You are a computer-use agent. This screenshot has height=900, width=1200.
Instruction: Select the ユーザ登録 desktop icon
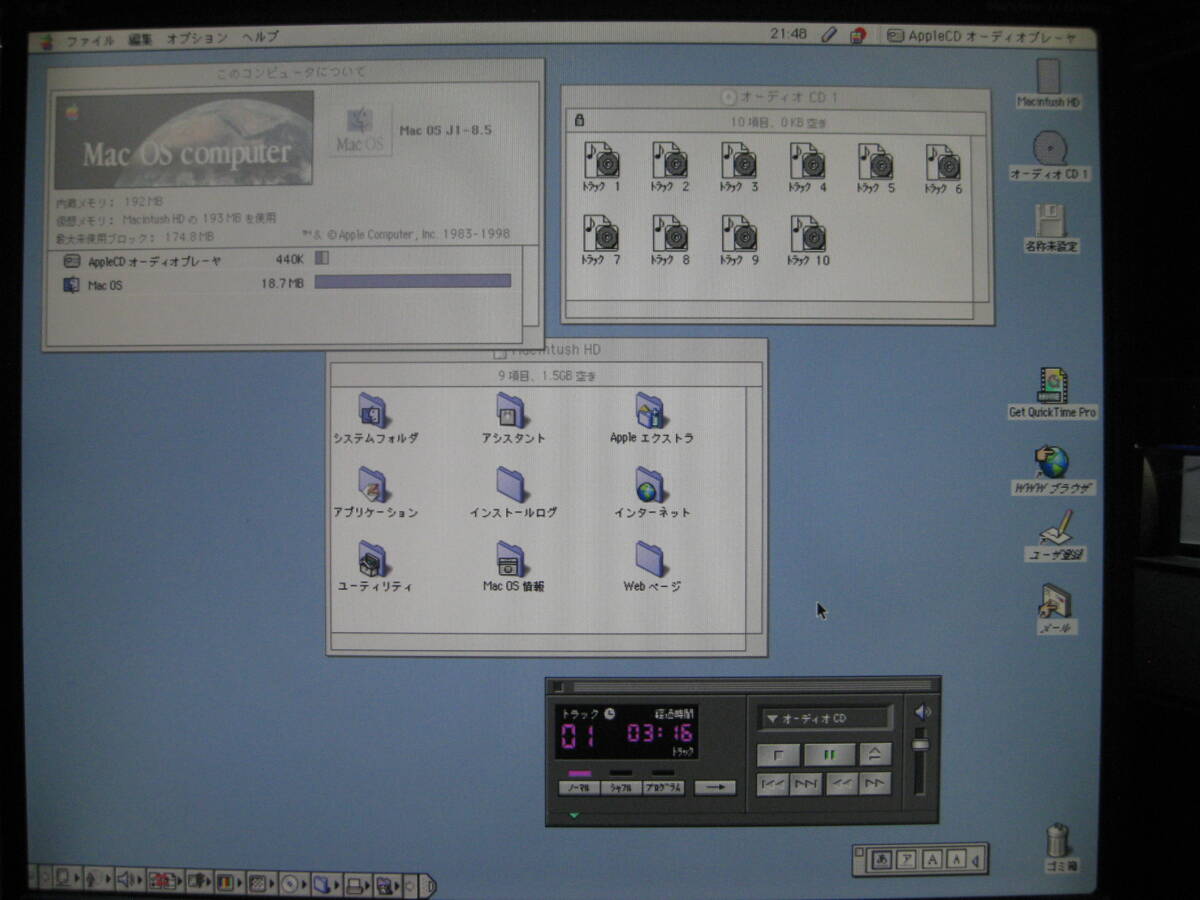coord(1055,535)
